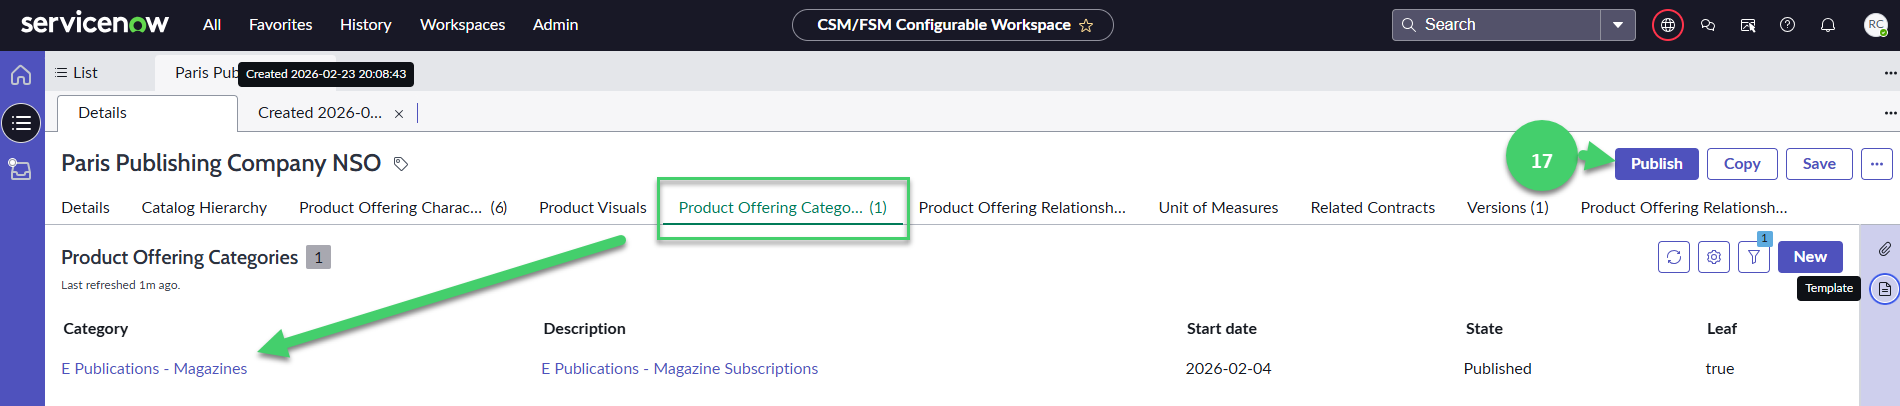Close the Created 2026-0... tab
The image size is (1900, 406).
(399, 114)
